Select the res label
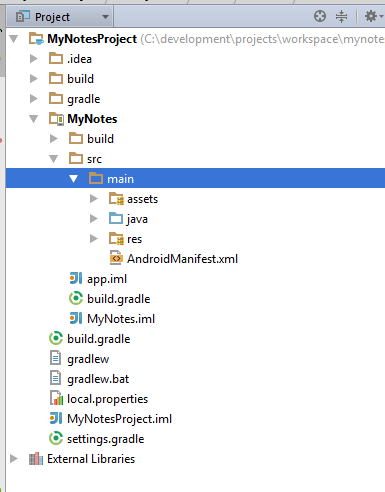This screenshot has height=492, width=385. pos(134,239)
